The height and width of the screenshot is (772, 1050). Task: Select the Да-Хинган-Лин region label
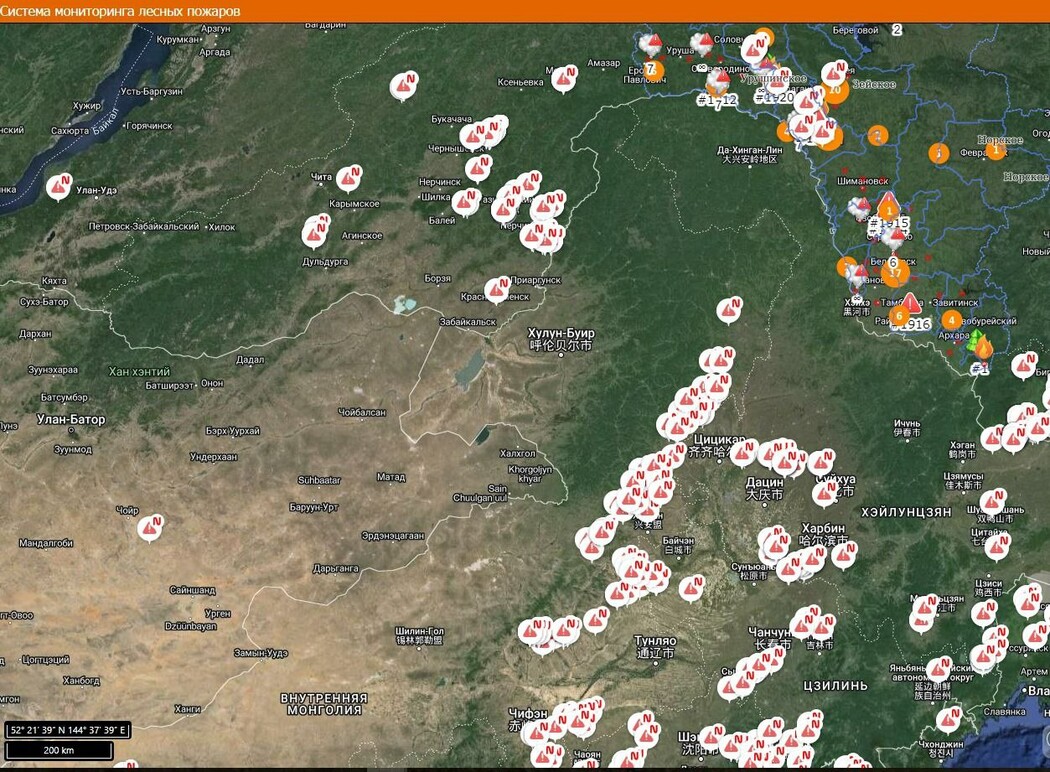(x=749, y=150)
